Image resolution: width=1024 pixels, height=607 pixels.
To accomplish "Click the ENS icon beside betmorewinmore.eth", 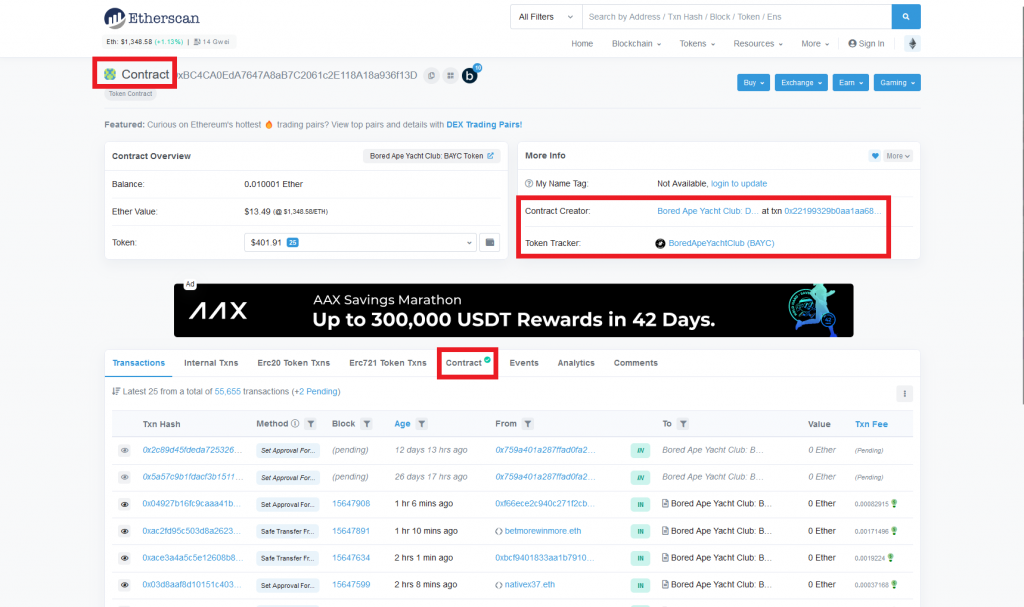I will 499,531.
